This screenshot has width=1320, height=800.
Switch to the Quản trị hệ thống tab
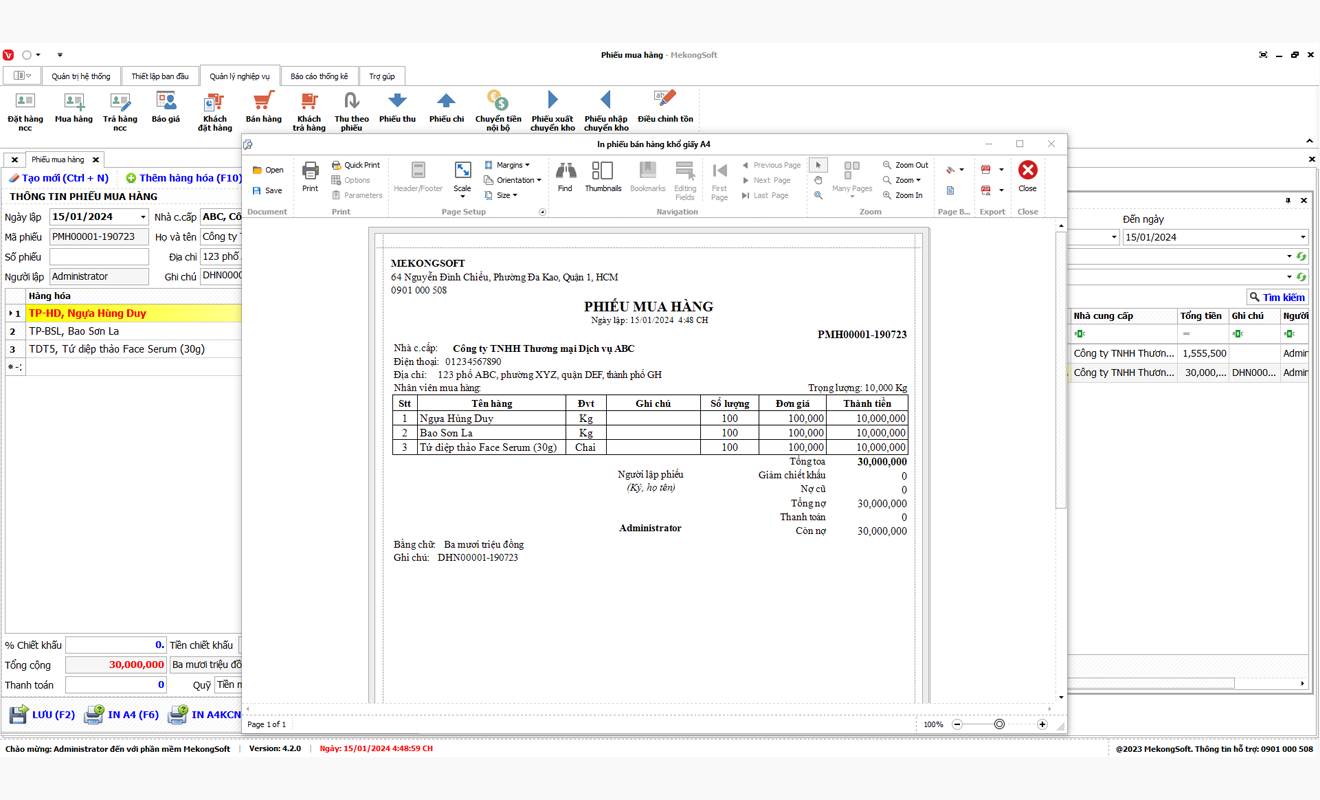(x=81, y=76)
